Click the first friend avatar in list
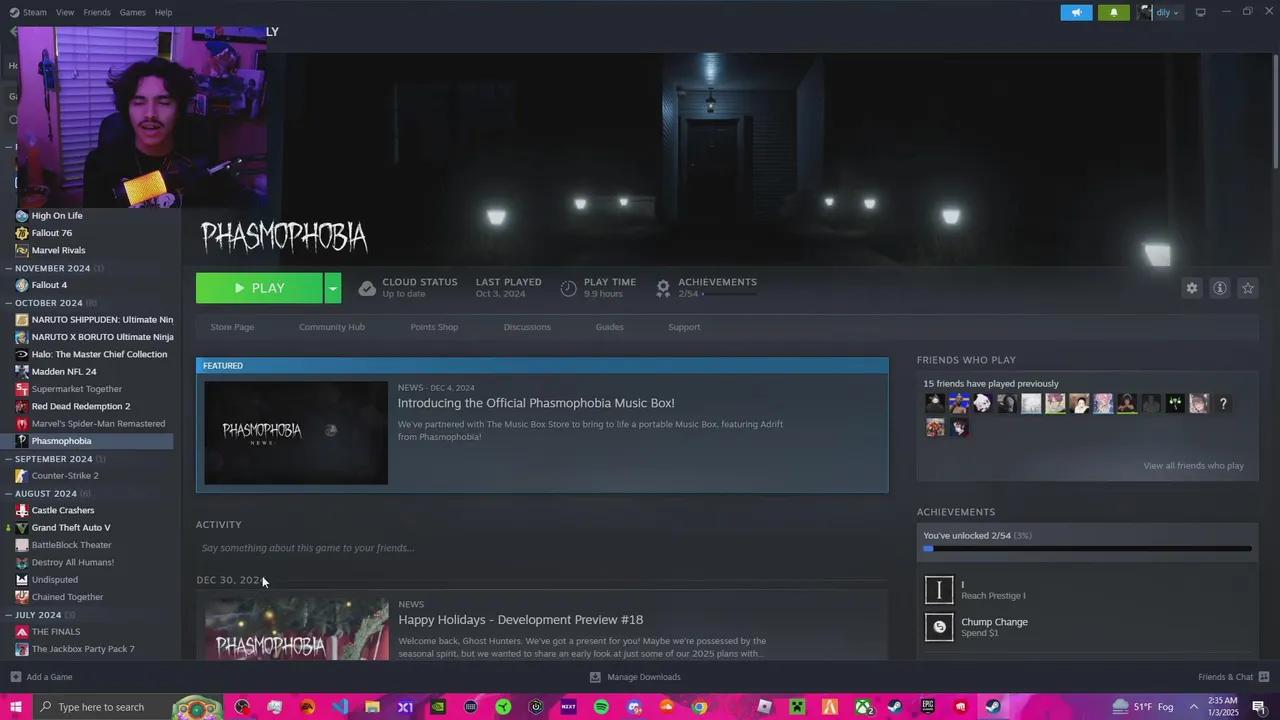Viewport: 1280px width, 720px height. (935, 404)
